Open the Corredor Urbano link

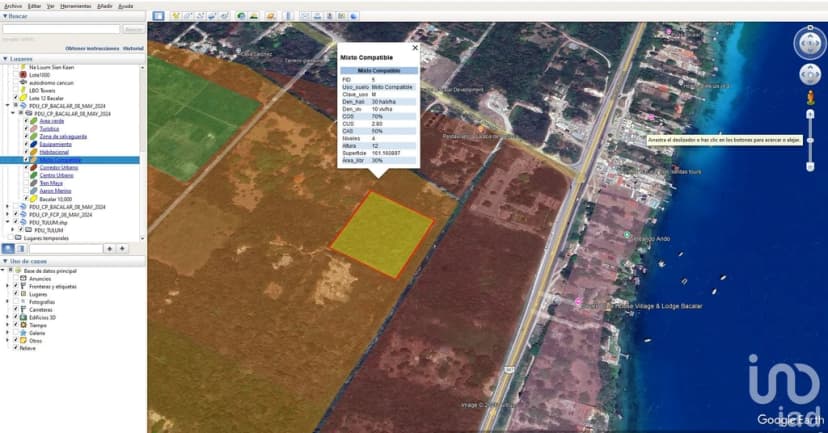coord(59,167)
